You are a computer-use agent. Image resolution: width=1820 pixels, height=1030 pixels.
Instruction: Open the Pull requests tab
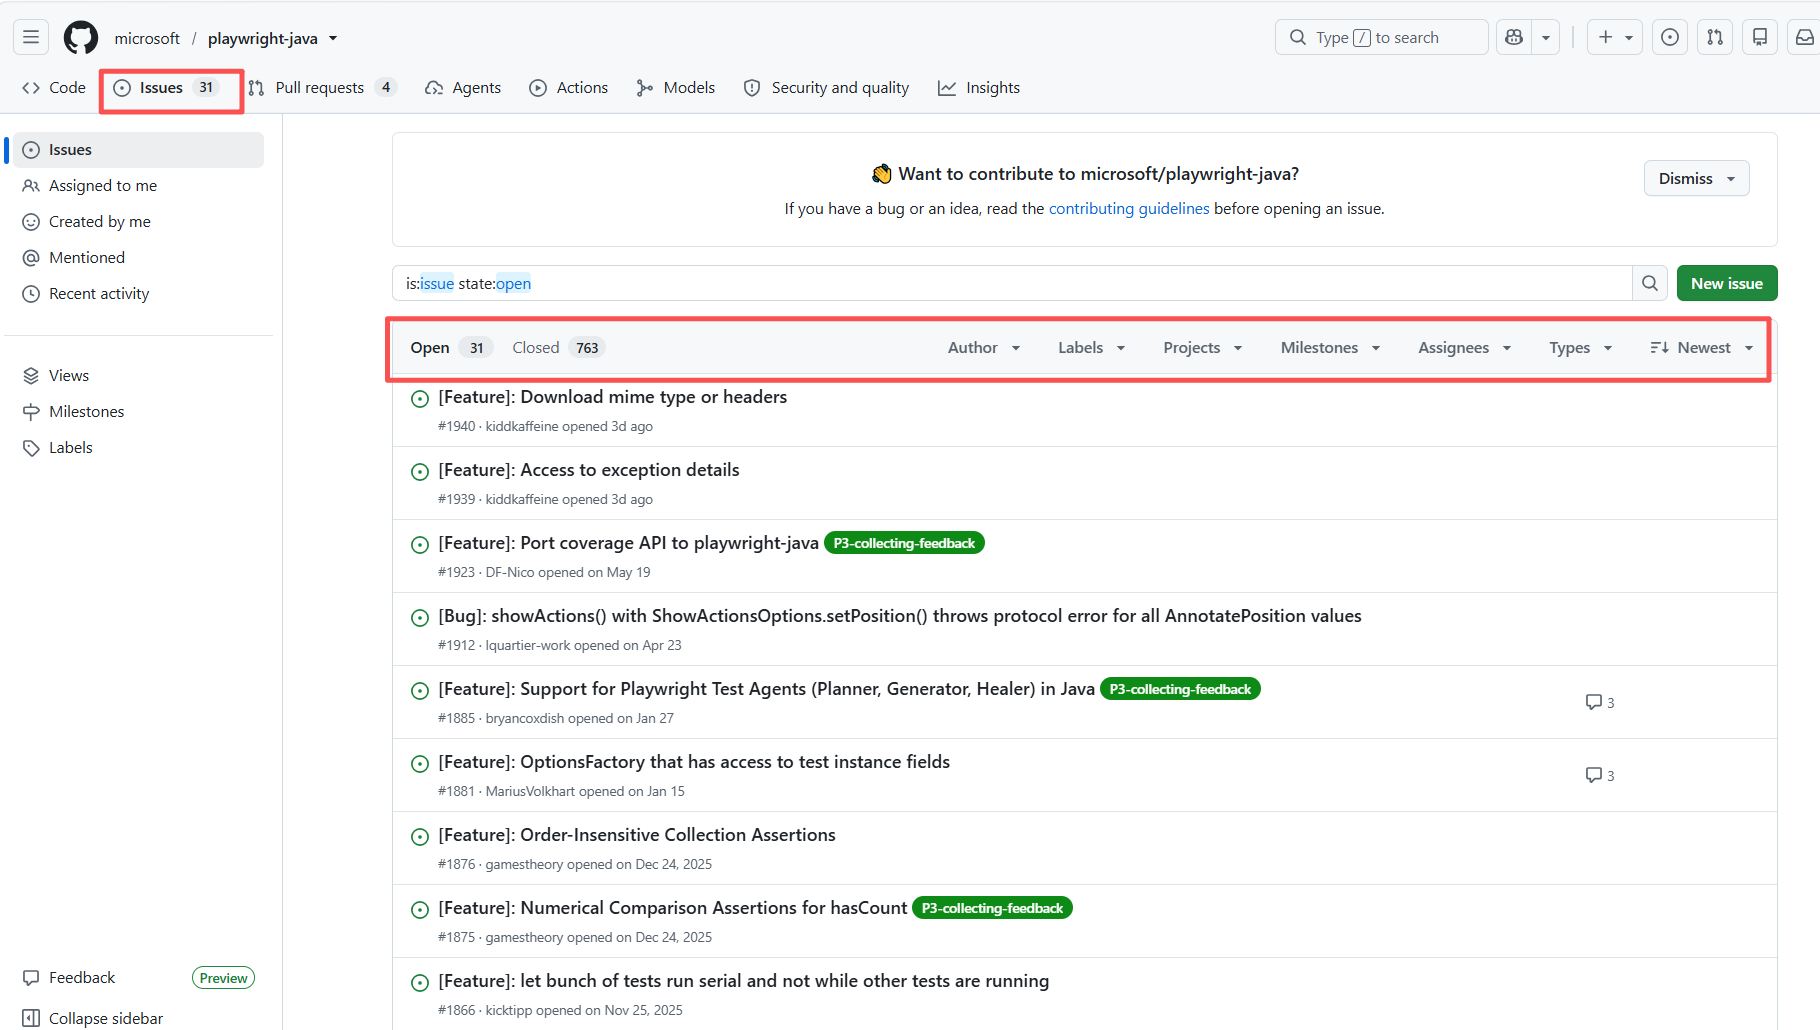click(322, 88)
